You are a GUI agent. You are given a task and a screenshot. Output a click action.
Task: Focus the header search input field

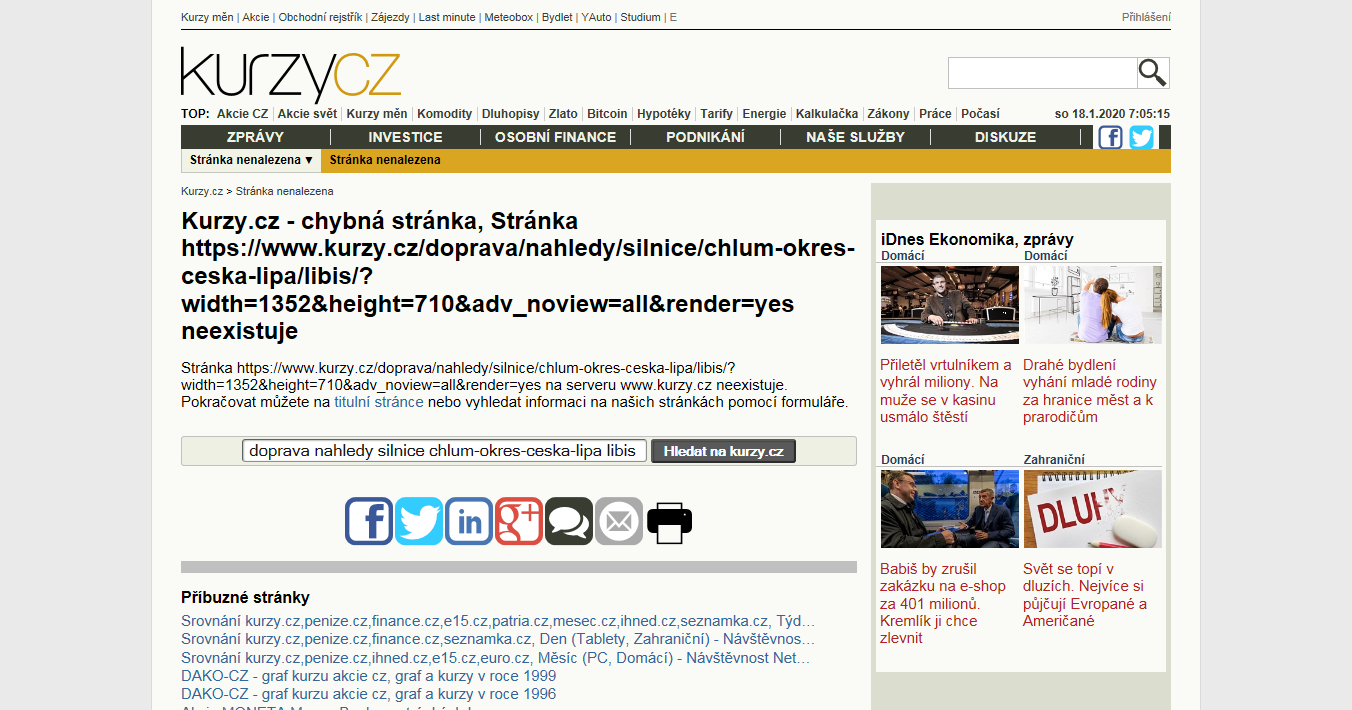click(x=1042, y=73)
